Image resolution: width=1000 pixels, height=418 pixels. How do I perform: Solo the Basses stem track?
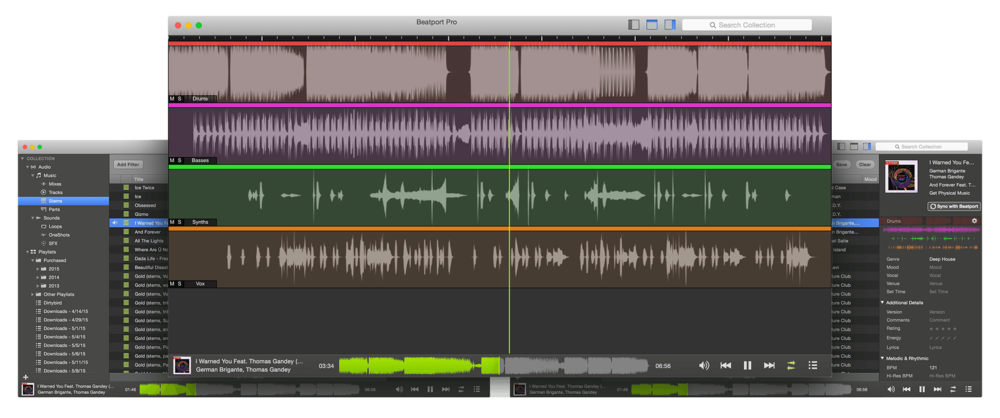click(180, 160)
